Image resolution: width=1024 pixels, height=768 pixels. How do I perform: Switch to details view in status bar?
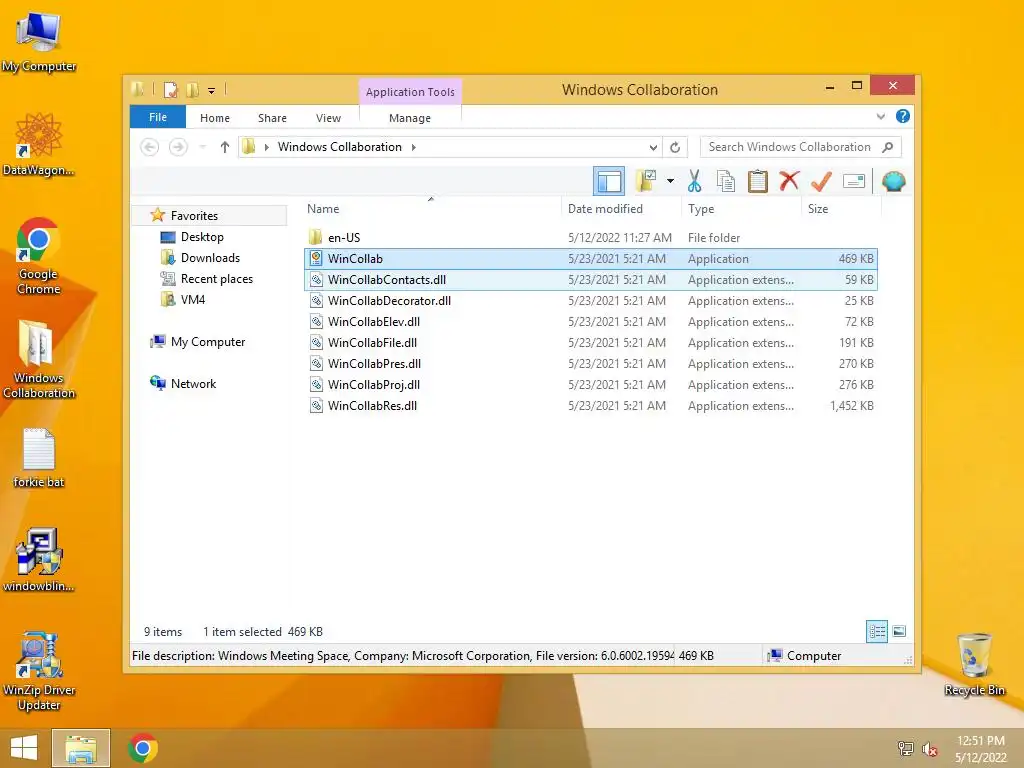[x=876, y=631]
